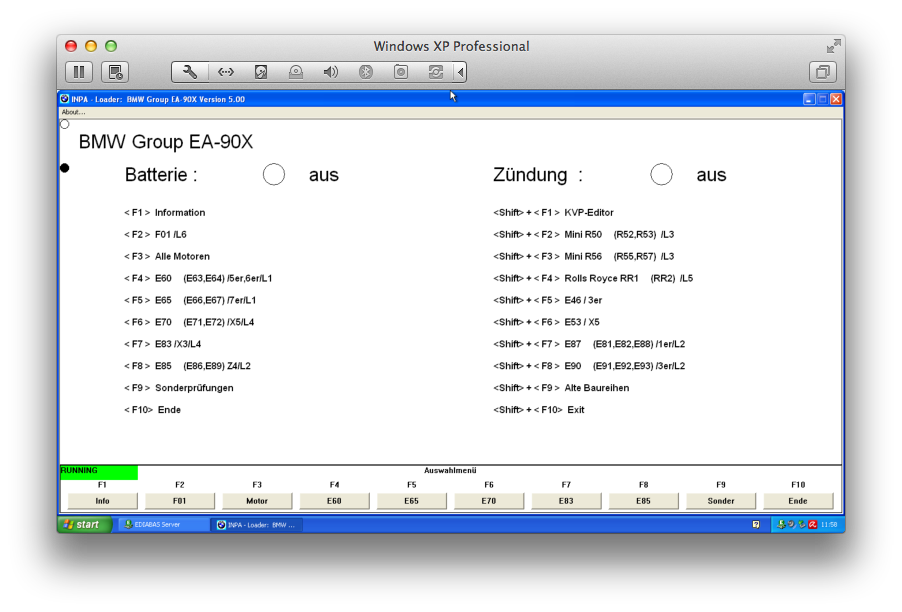Switch to EDIABAS Server taskbar item
902x612 pixels.
click(x=164, y=525)
